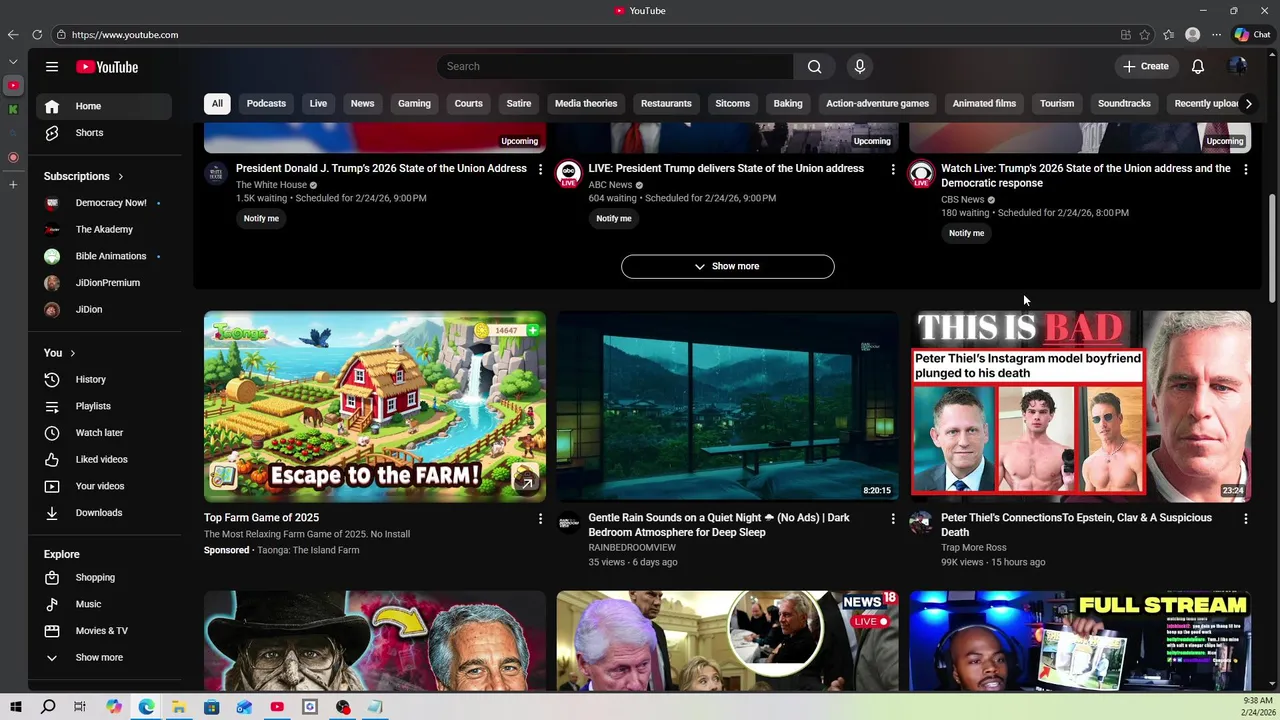Bookmark page with the star icon

[1145, 35]
